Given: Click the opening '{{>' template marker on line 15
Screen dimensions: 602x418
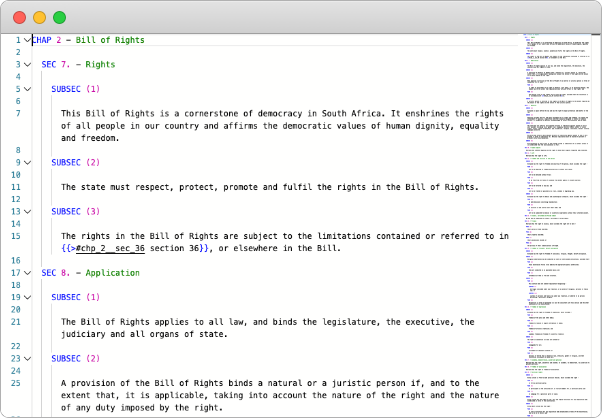Looking at the screenshot, I should pyautogui.click(x=68, y=248).
